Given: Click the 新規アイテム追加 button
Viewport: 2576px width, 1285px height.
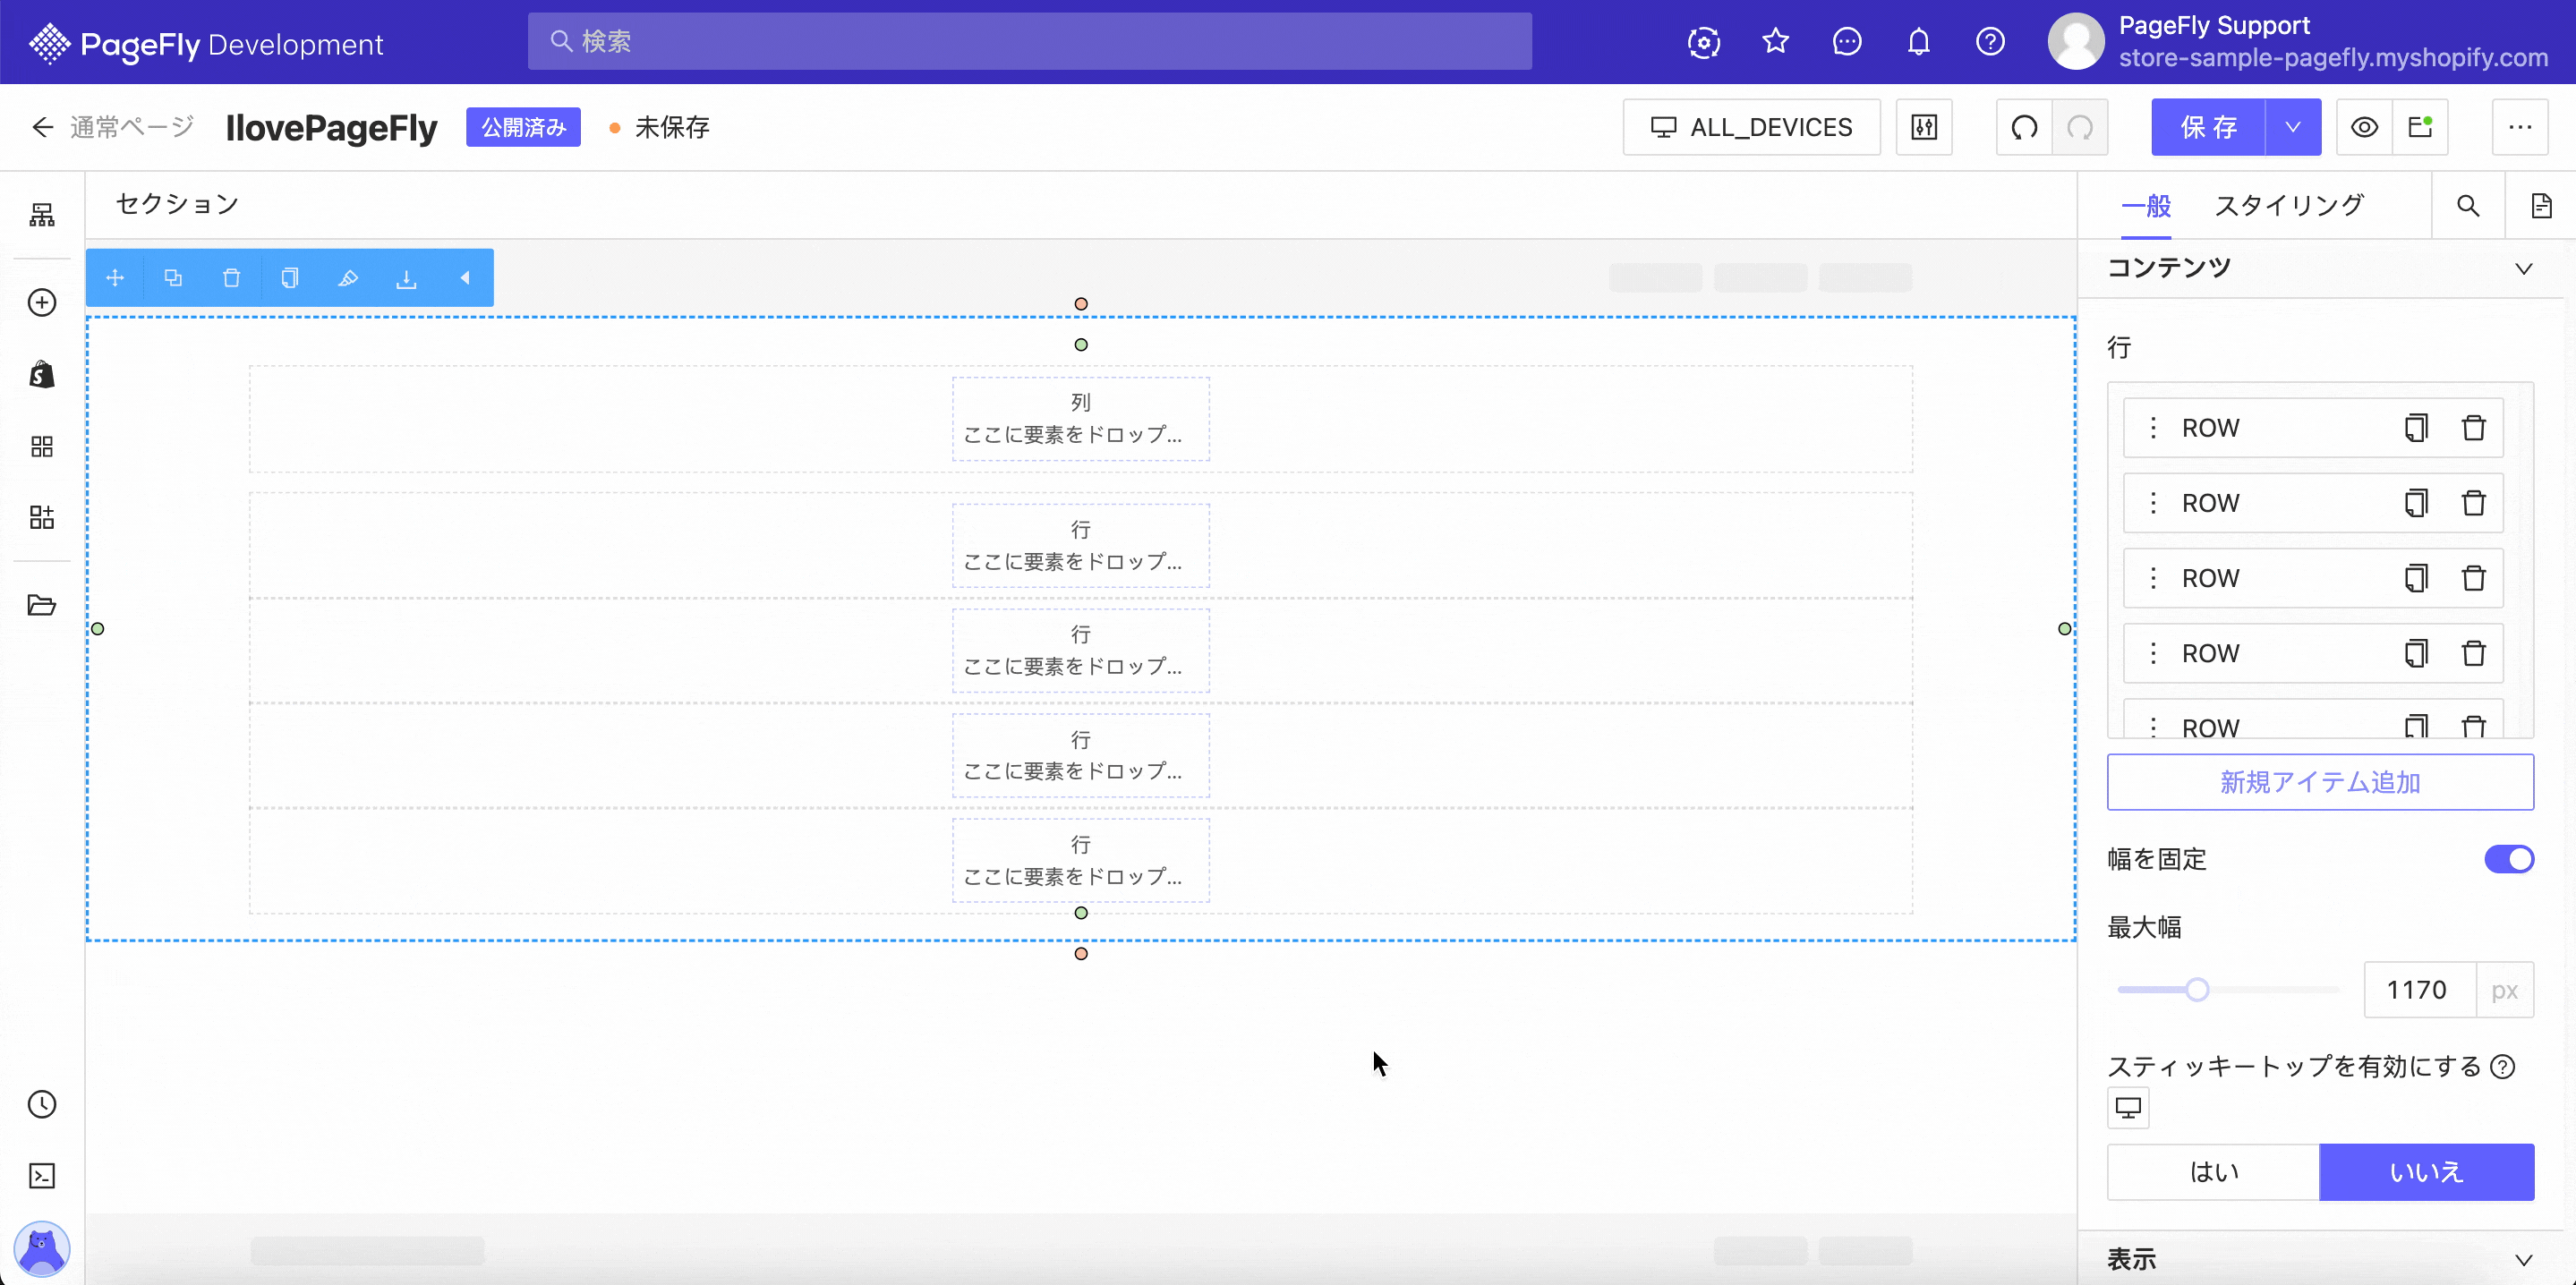Looking at the screenshot, I should (x=2320, y=782).
